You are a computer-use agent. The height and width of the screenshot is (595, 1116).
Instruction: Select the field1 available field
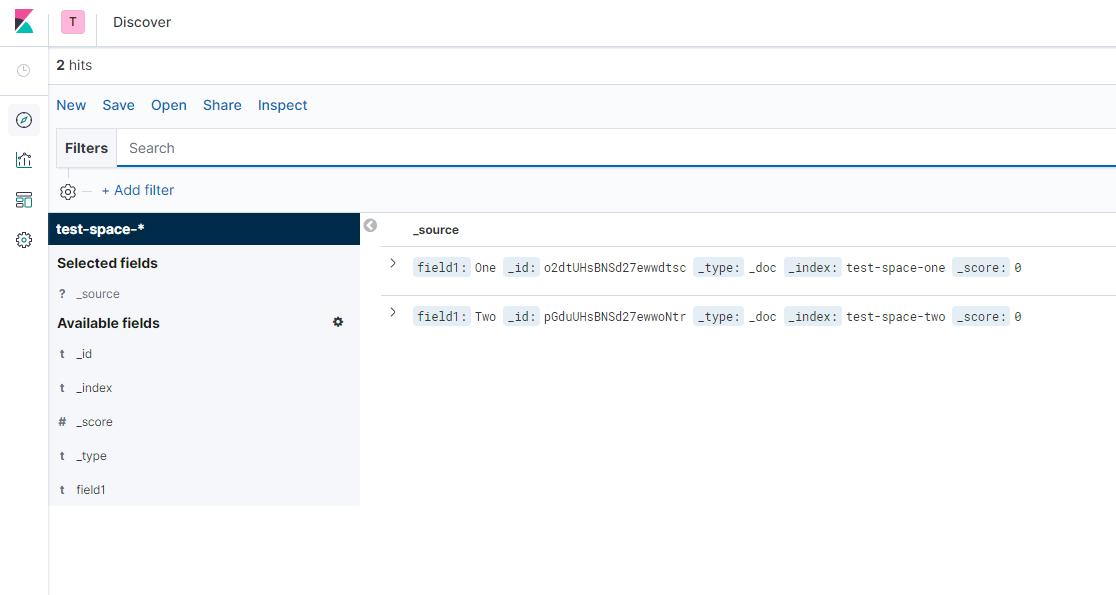91,490
